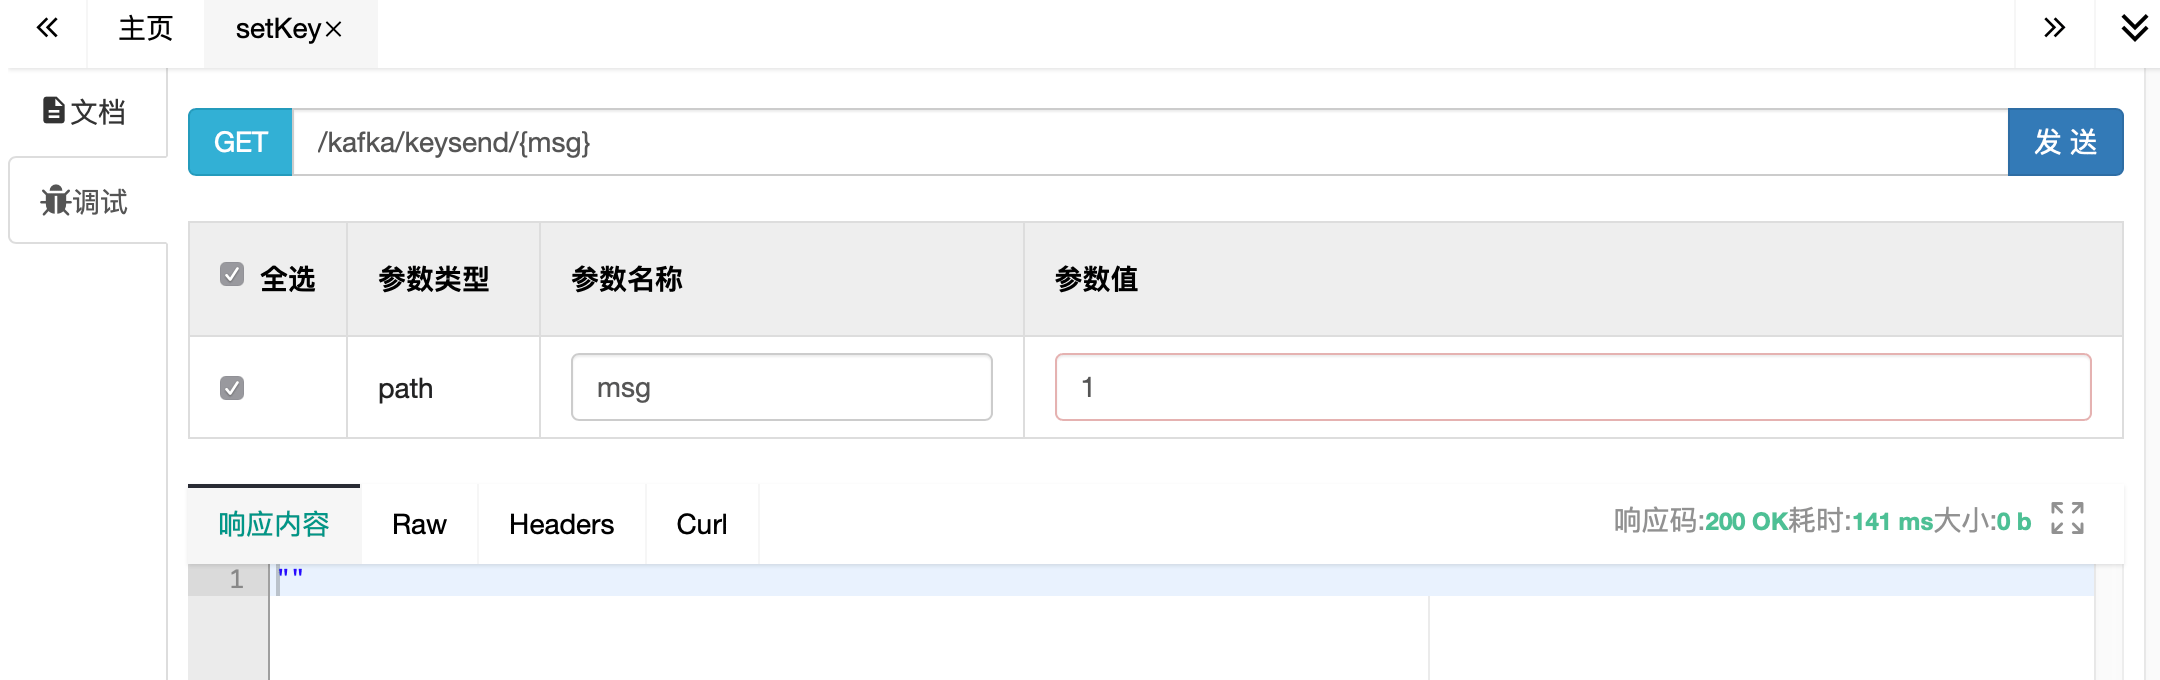Screen dimensions: 2160x680
Task: Select the 响应内容 response content tab
Action: 274,524
